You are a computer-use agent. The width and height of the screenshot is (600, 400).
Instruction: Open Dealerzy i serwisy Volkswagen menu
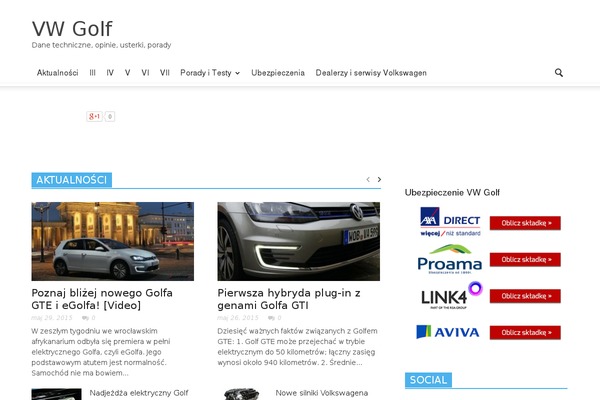[x=371, y=73]
